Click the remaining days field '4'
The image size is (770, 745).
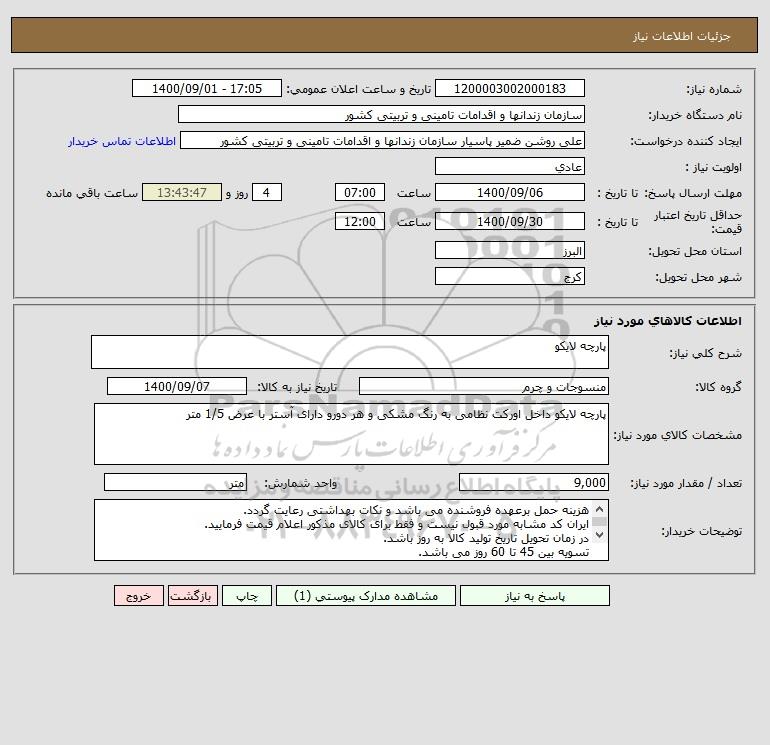pos(267,193)
